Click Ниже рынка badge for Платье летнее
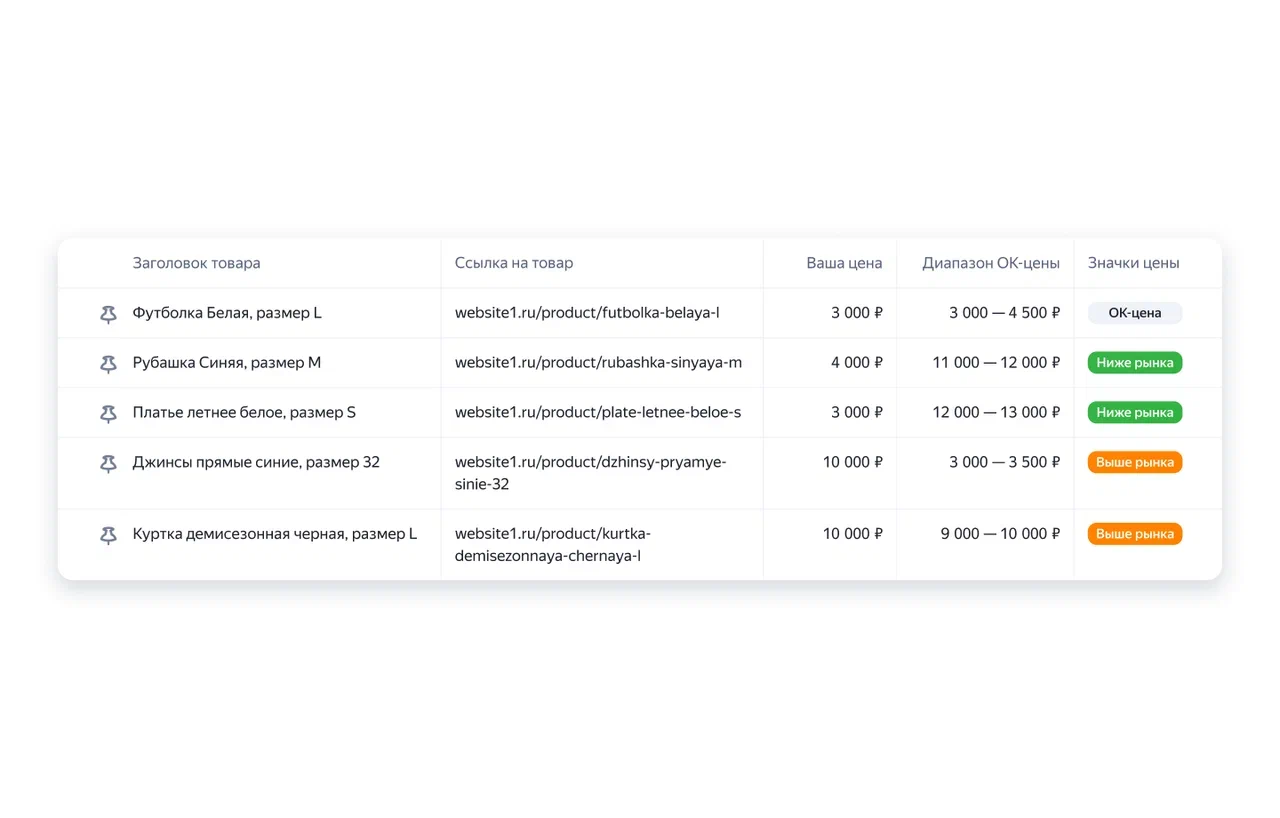Screen dimensions: 1280x818 (1134, 412)
